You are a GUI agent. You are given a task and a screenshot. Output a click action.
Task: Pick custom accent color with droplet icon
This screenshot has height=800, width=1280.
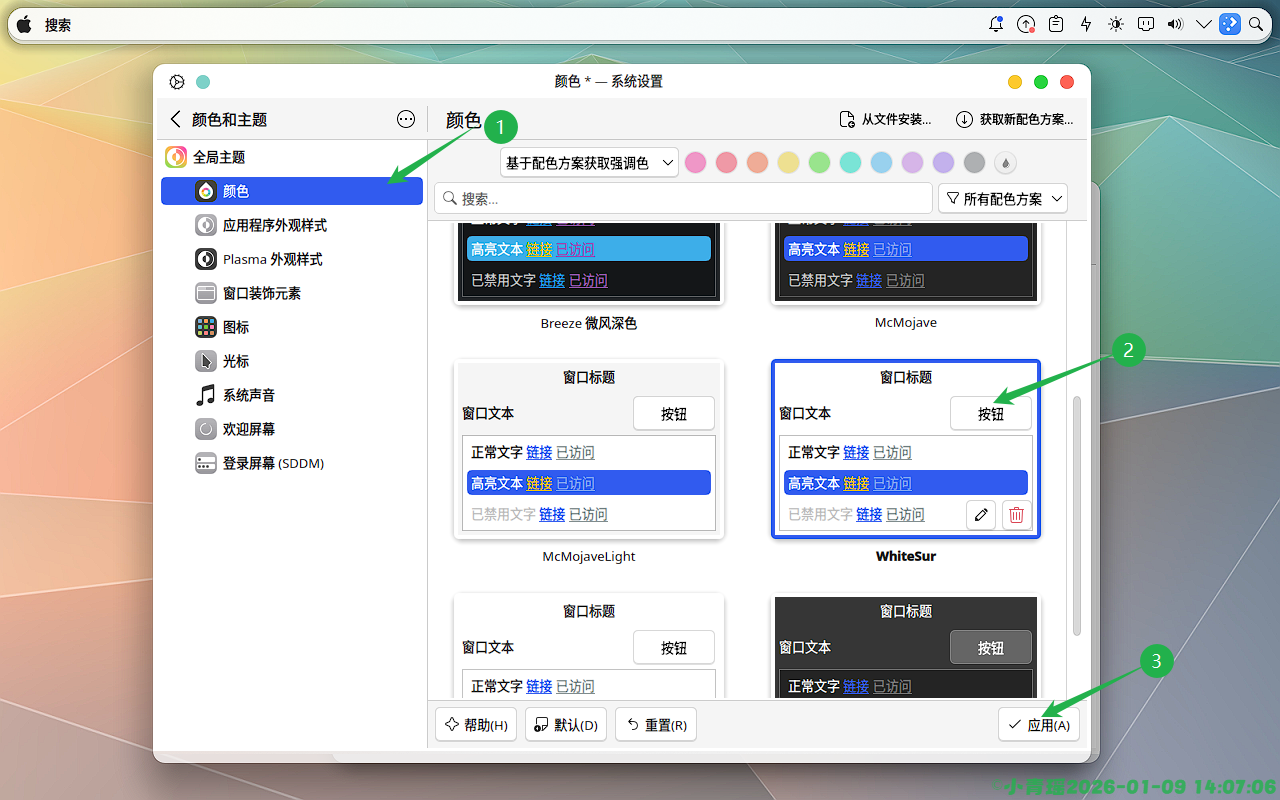click(x=1005, y=163)
